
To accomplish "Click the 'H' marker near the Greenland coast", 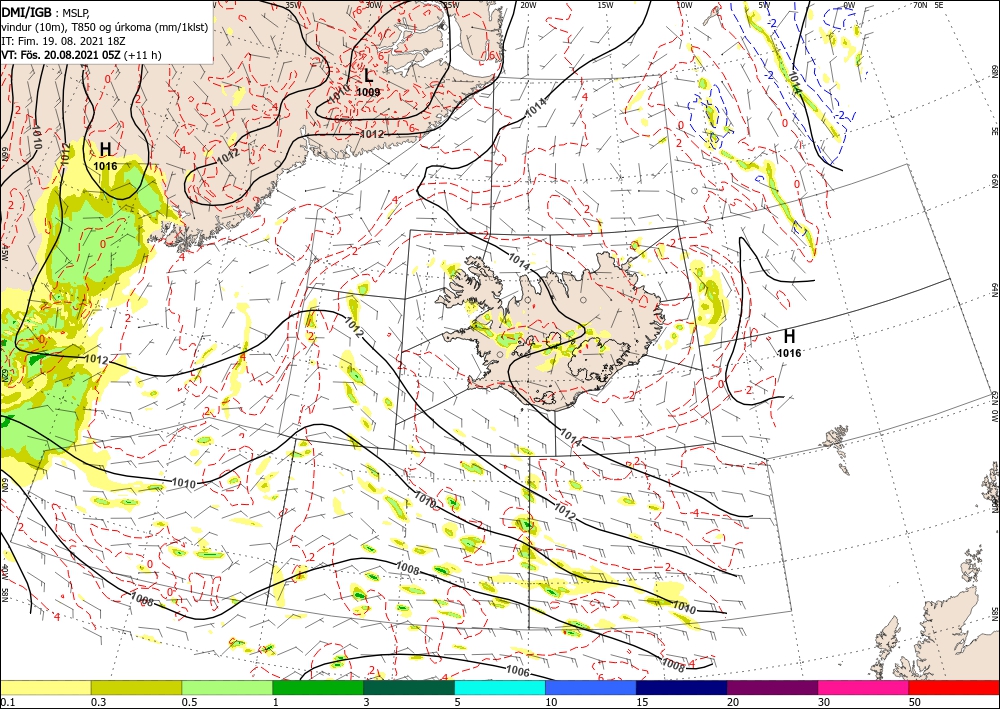I will [x=105, y=149].
